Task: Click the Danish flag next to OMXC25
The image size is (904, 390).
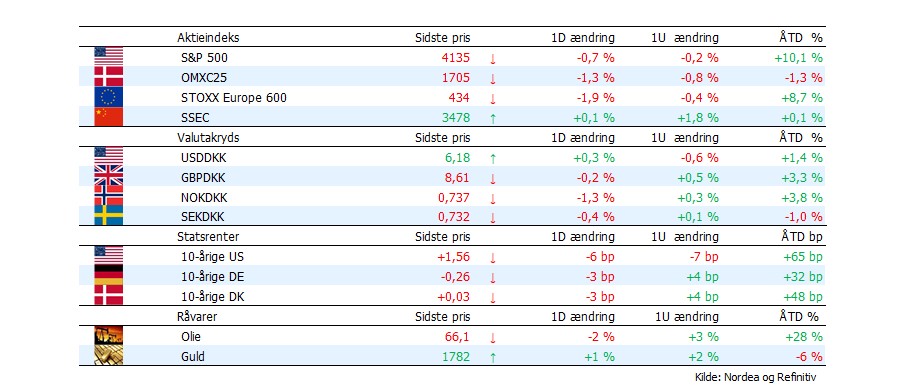Action: (x=108, y=77)
